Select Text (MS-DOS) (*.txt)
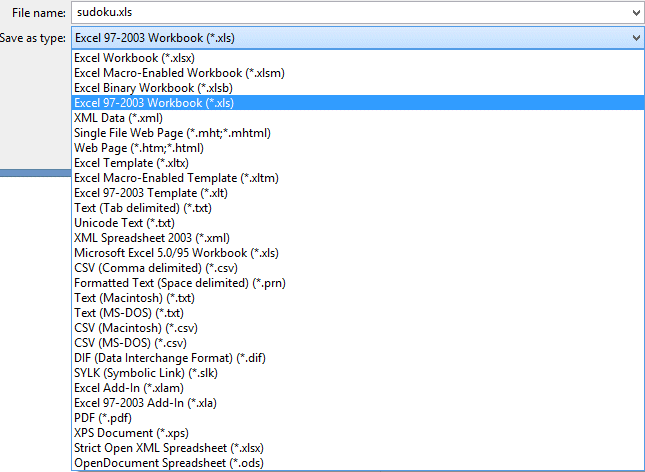The image size is (645, 472). (x=358, y=313)
